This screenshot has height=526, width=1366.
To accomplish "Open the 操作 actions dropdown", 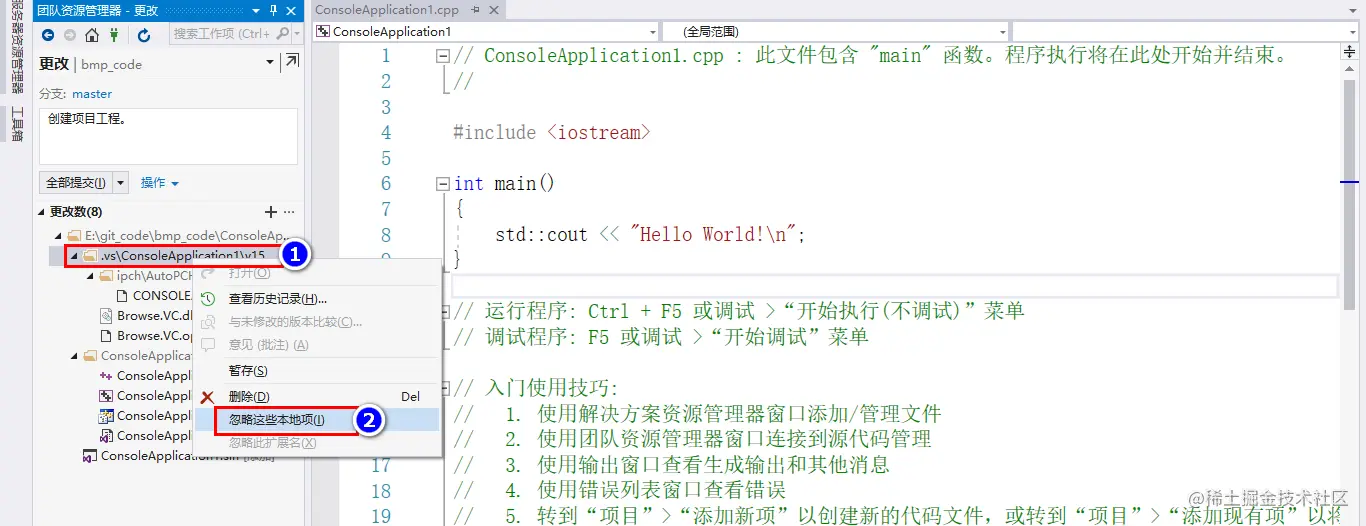I will [x=160, y=183].
